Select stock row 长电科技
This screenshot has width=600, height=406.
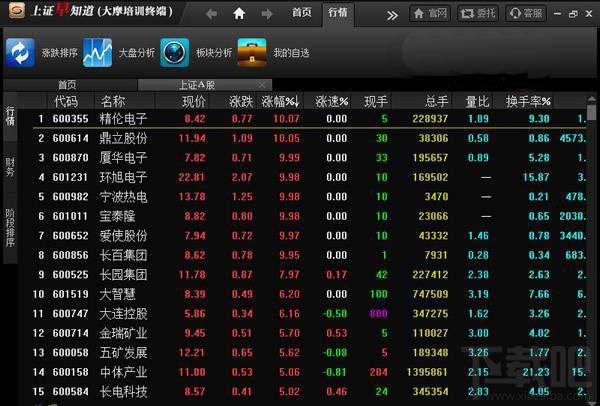click(x=309, y=391)
